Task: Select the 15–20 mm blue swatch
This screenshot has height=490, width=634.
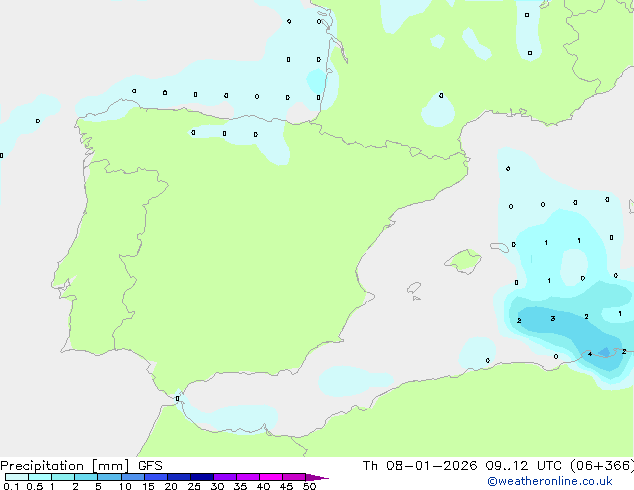Action: 156,477
